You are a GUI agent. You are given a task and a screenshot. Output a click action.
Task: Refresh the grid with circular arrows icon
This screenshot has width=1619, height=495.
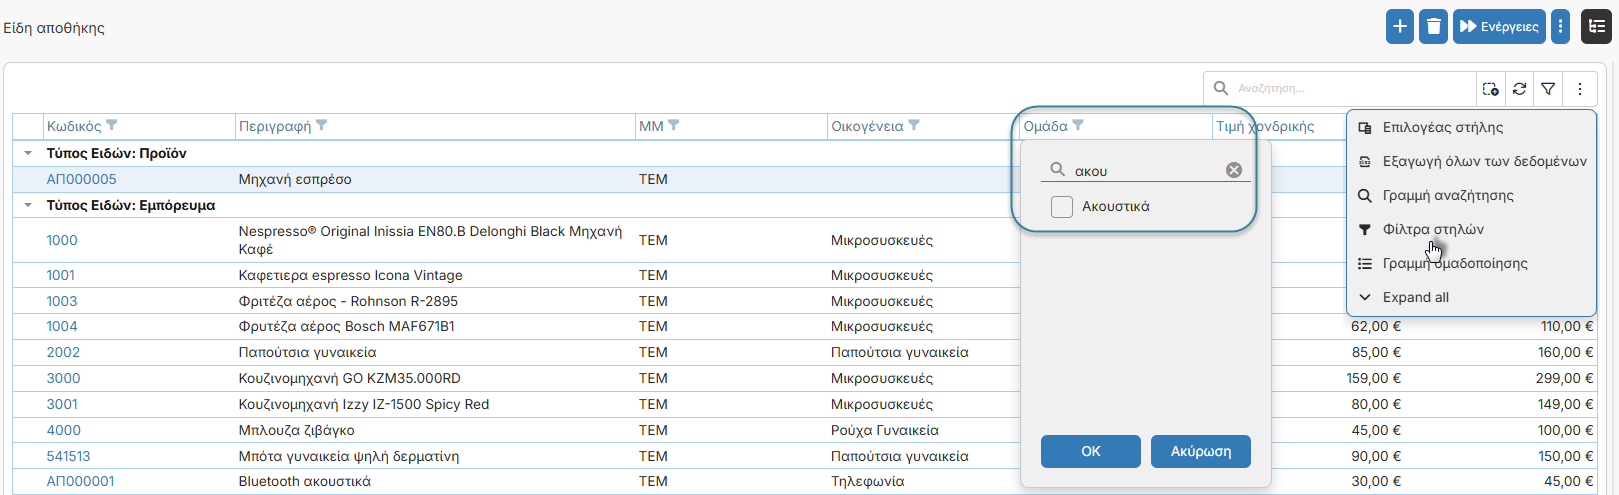(x=1519, y=89)
